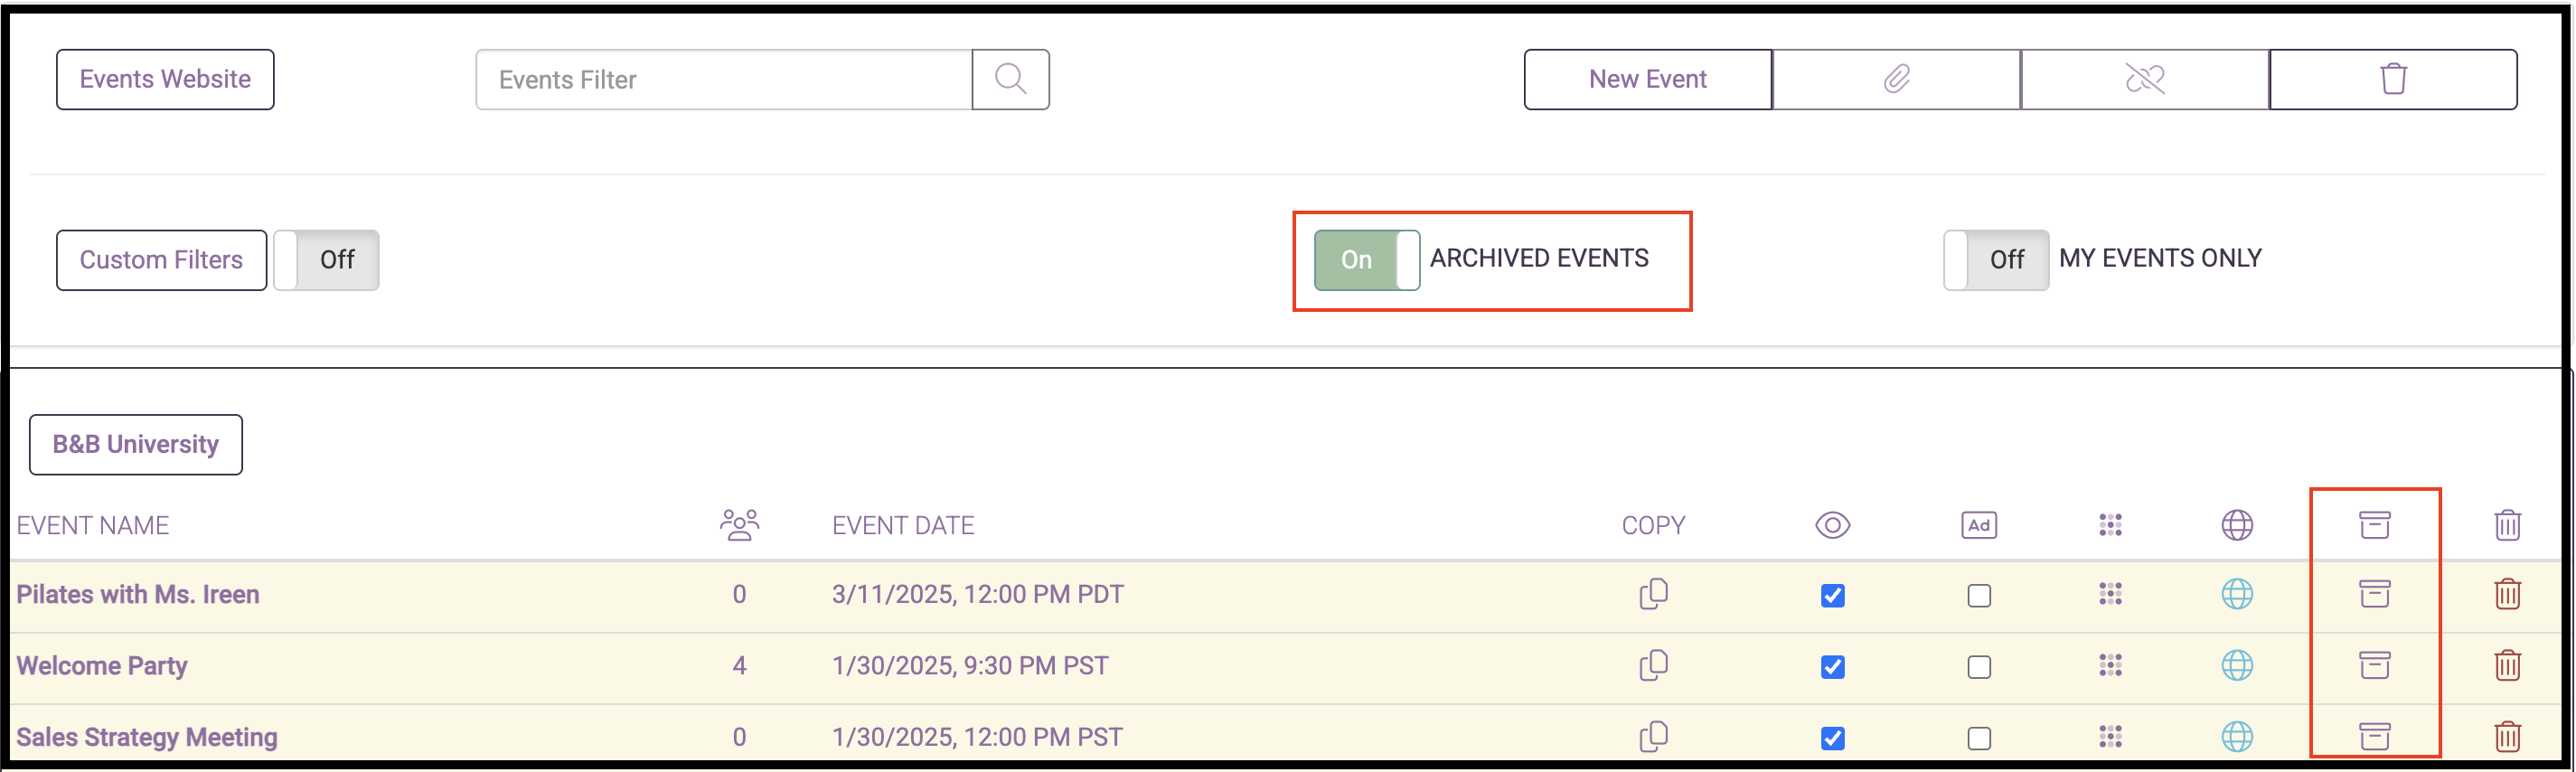Screen dimensions: 2576x772
Task: Click attendee count 4 for Welcome Party
Action: pyautogui.click(x=739, y=665)
